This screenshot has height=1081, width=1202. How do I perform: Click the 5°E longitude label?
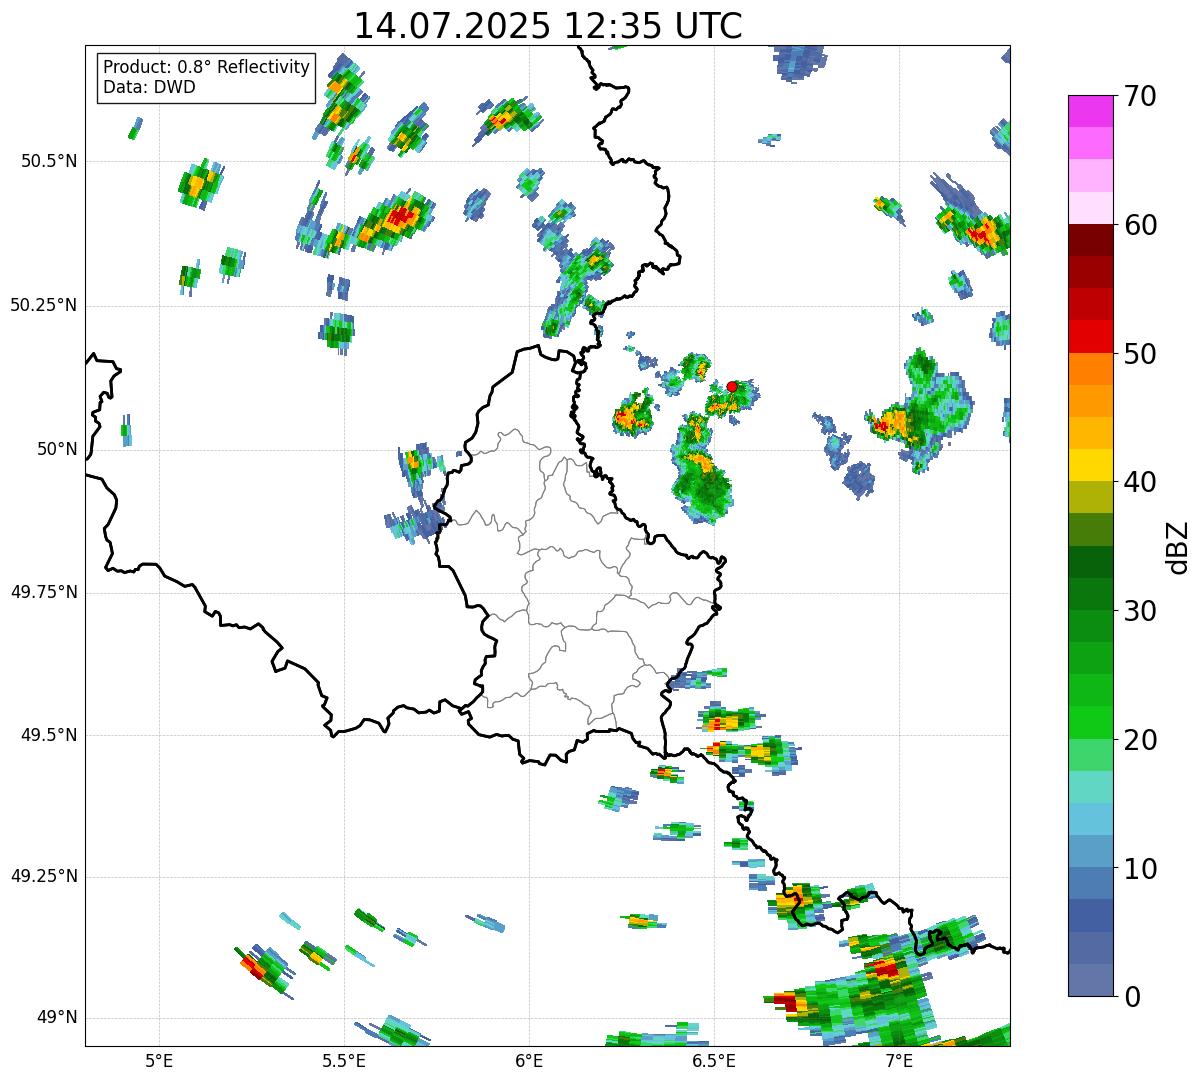pos(159,1060)
